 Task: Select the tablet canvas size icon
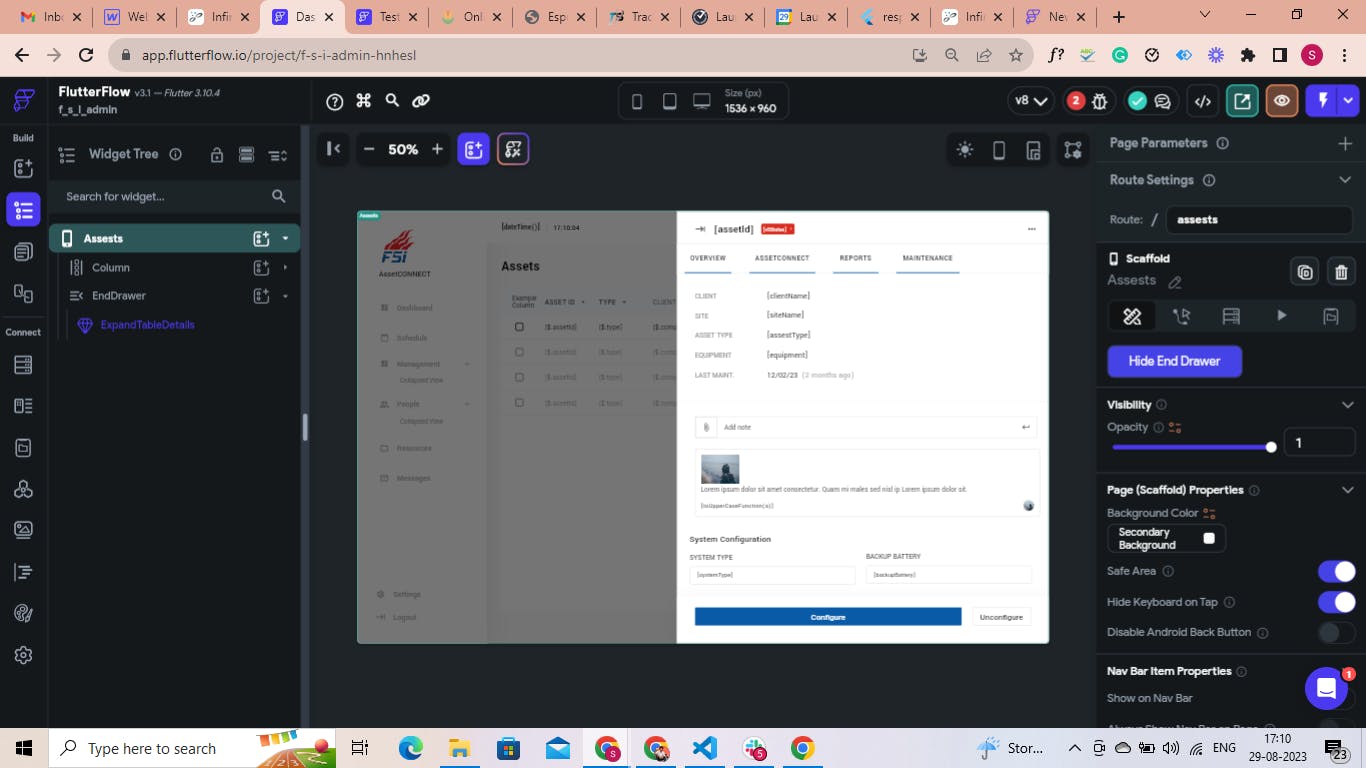click(x=670, y=101)
